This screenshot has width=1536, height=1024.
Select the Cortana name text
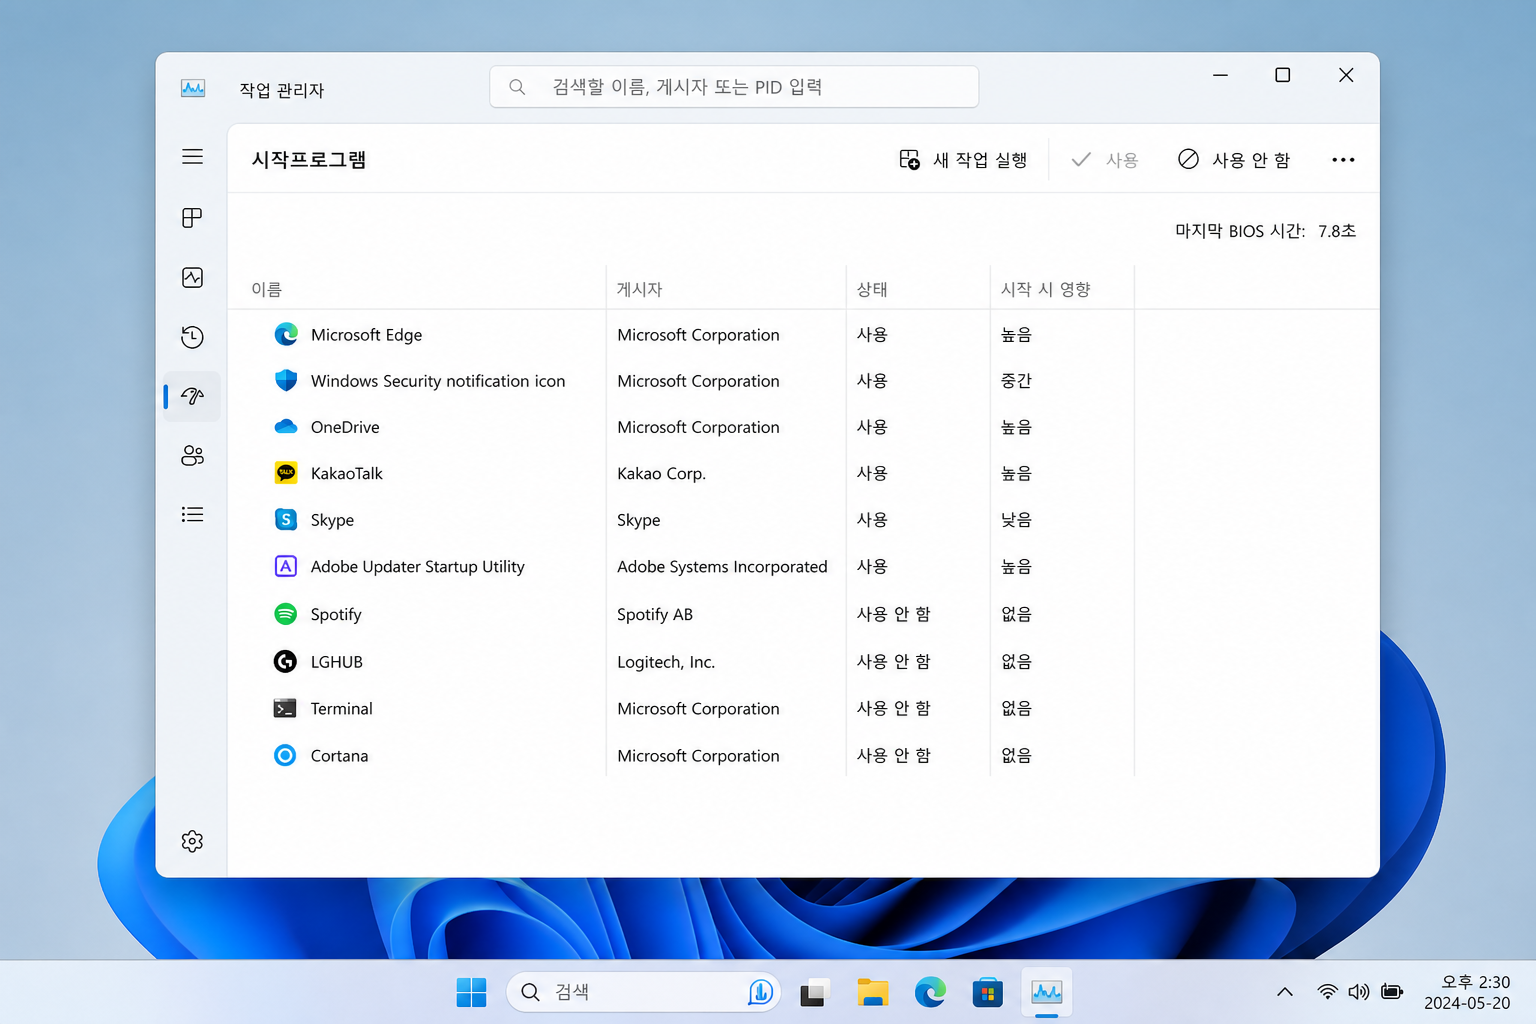pyautogui.click(x=339, y=756)
